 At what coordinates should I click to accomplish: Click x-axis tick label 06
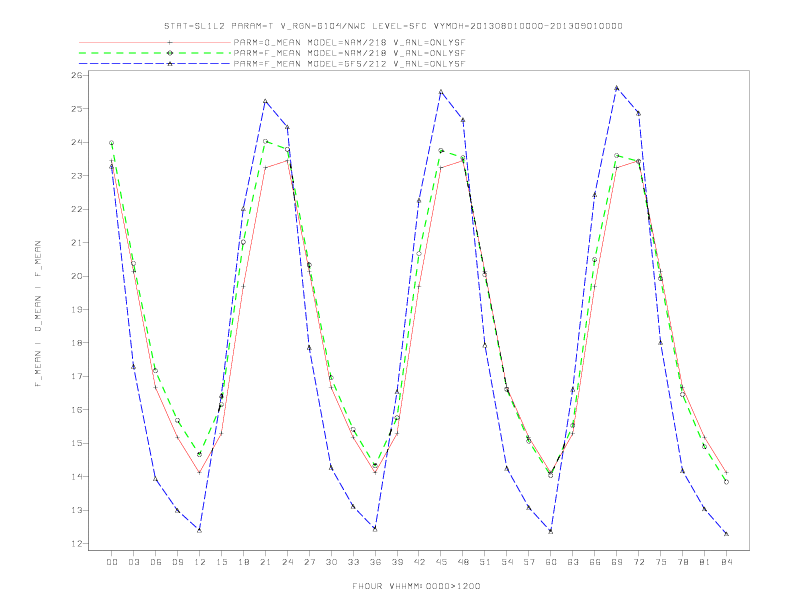coord(156,562)
